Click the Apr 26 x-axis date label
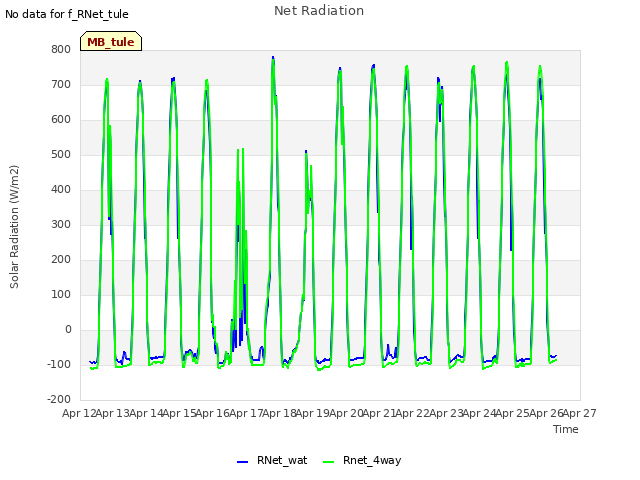 click(x=546, y=413)
